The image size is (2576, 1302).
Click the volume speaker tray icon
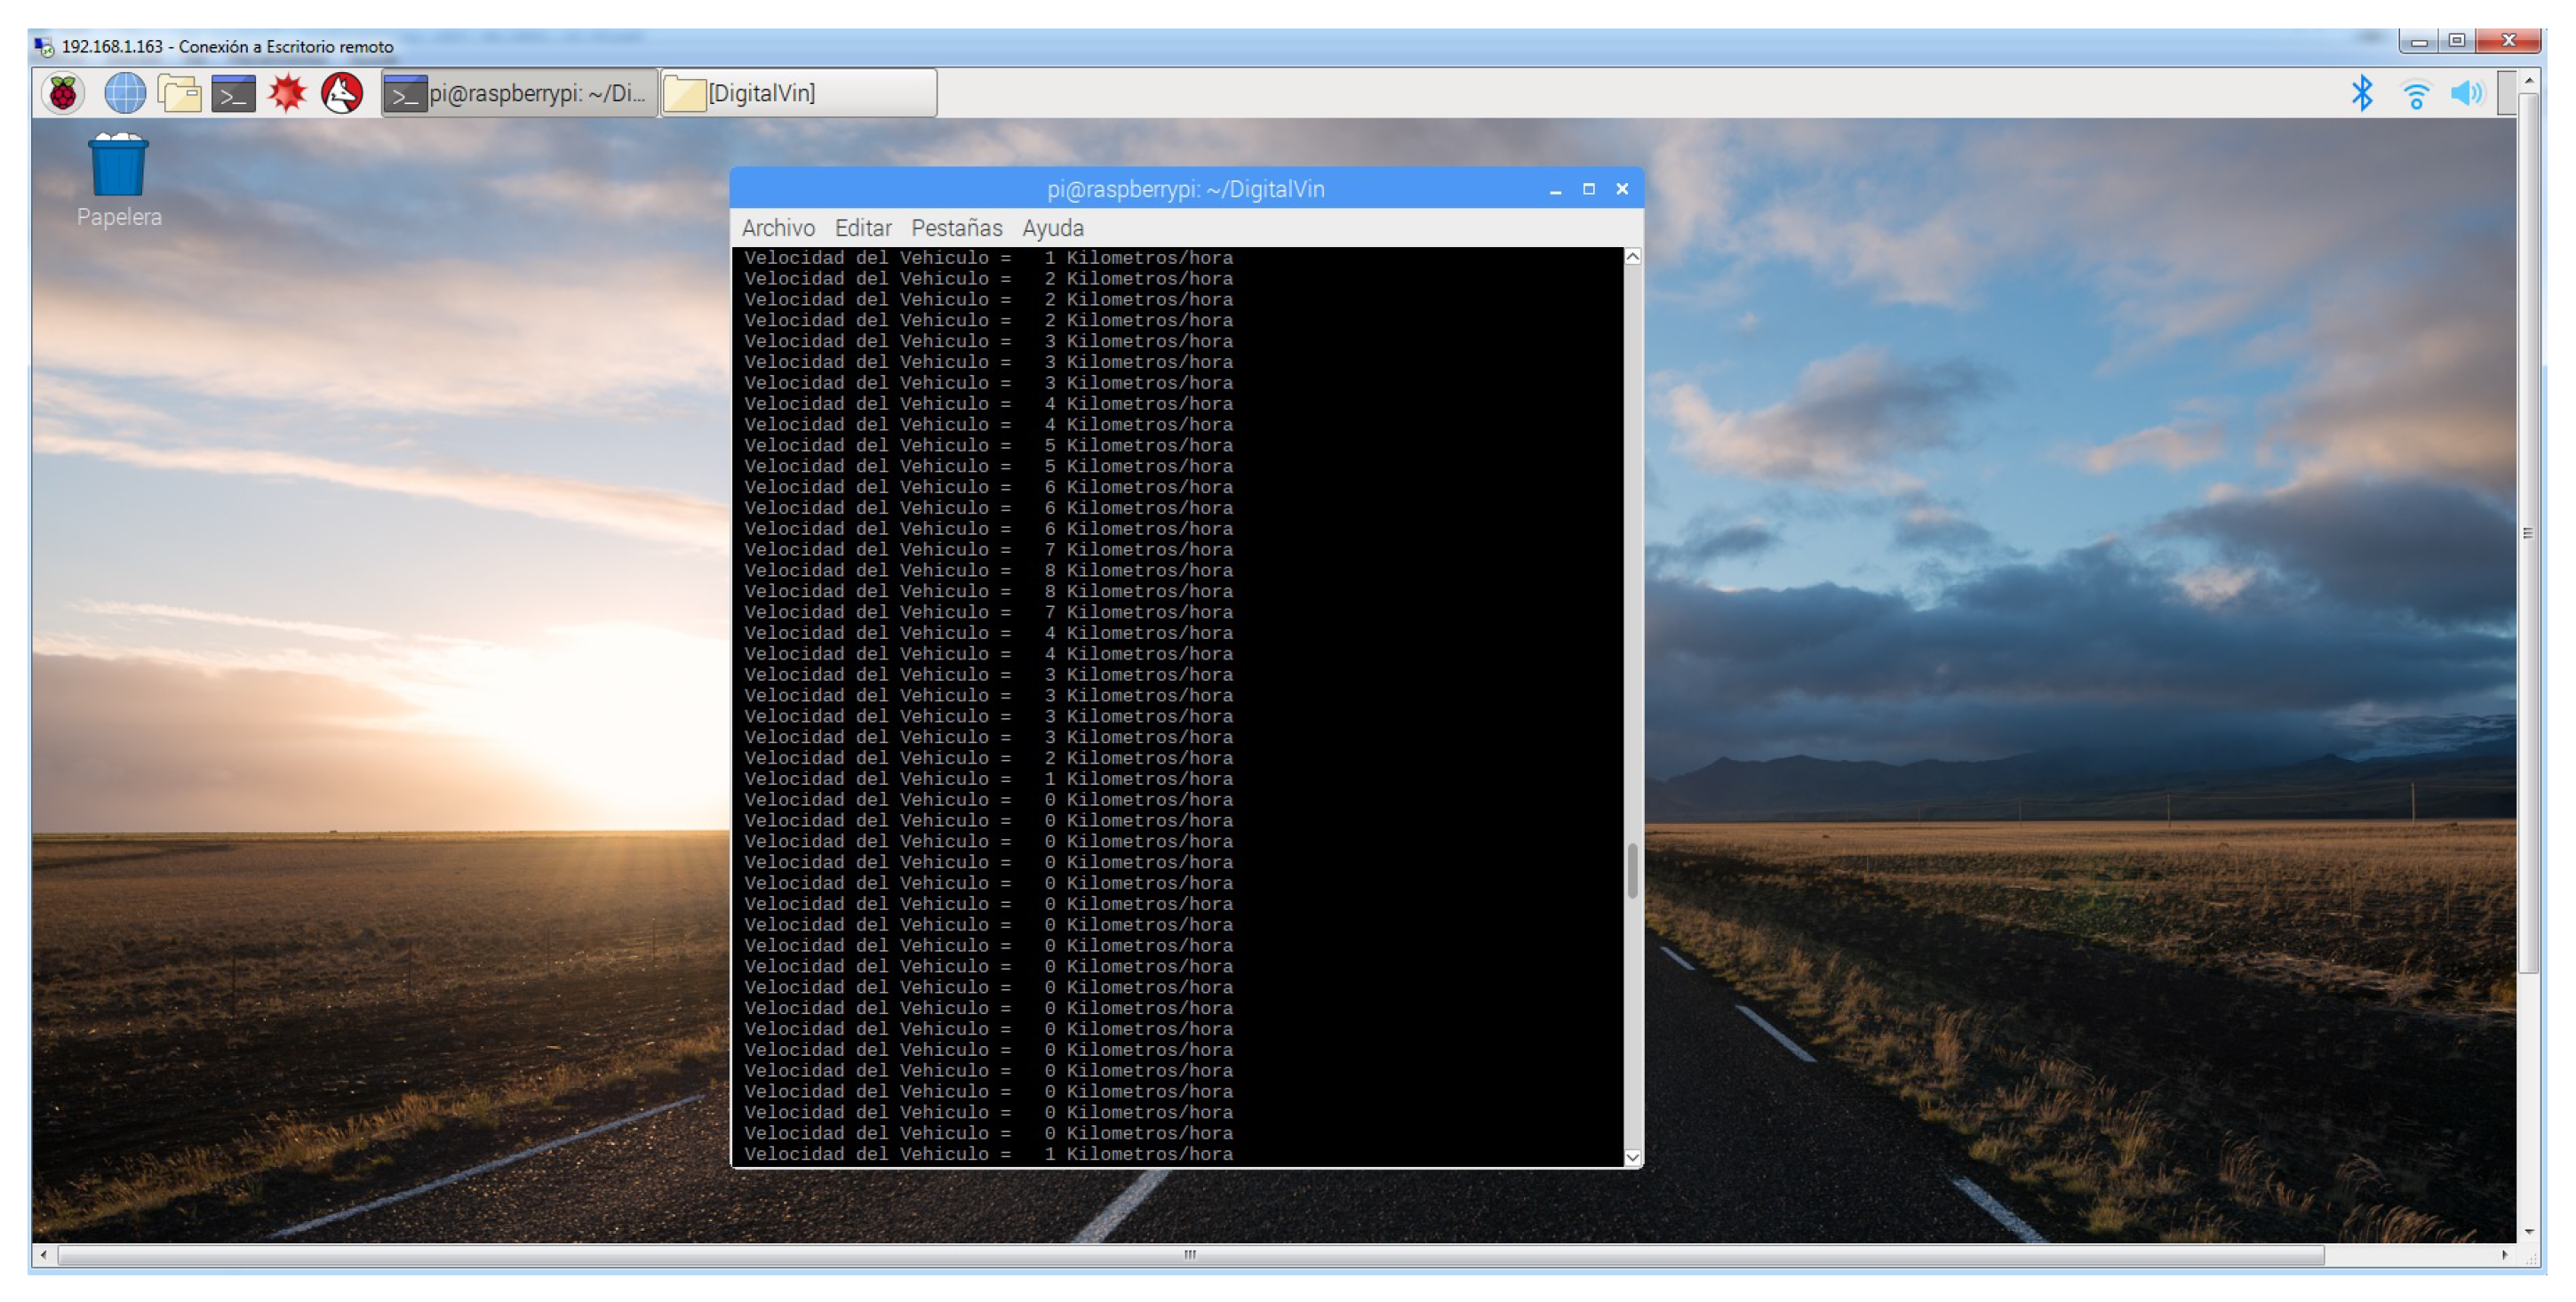(2466, 94)
